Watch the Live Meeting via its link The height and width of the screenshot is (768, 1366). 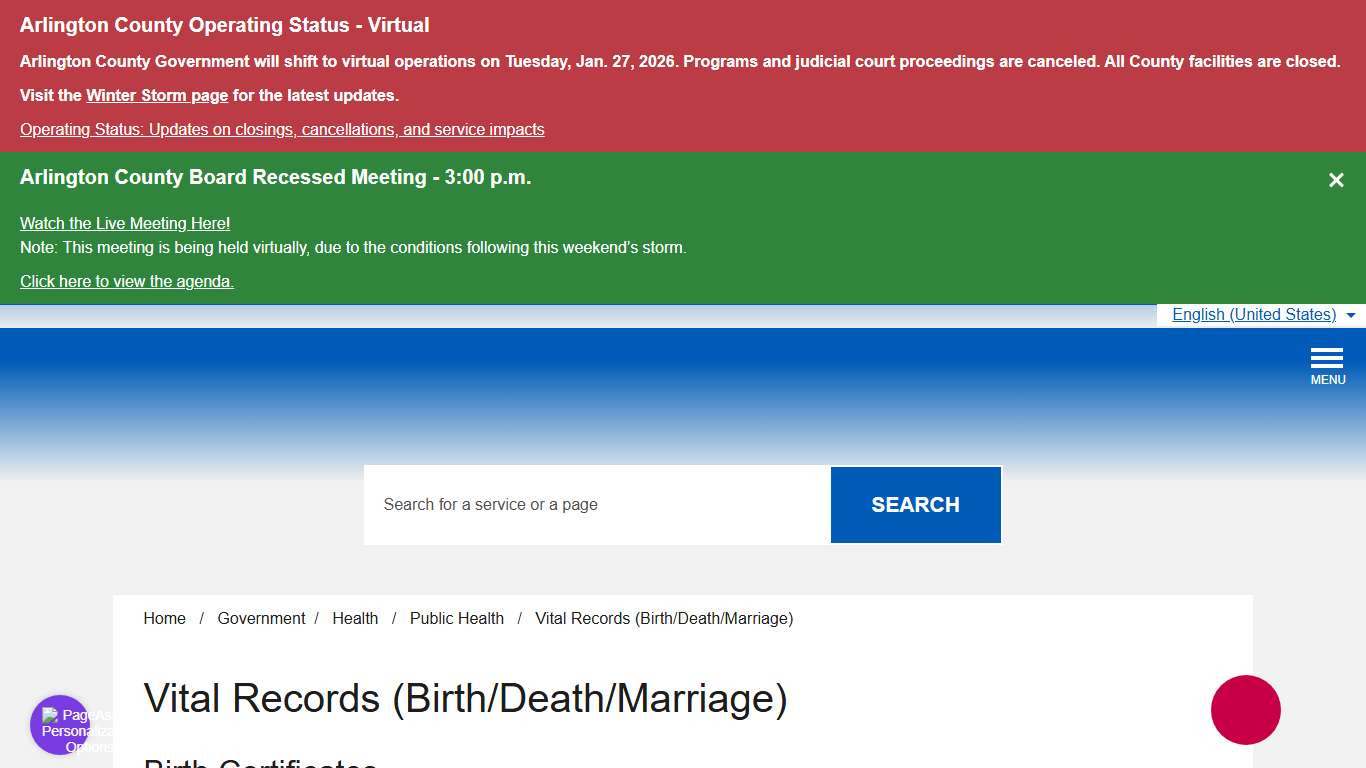[124, 223]
